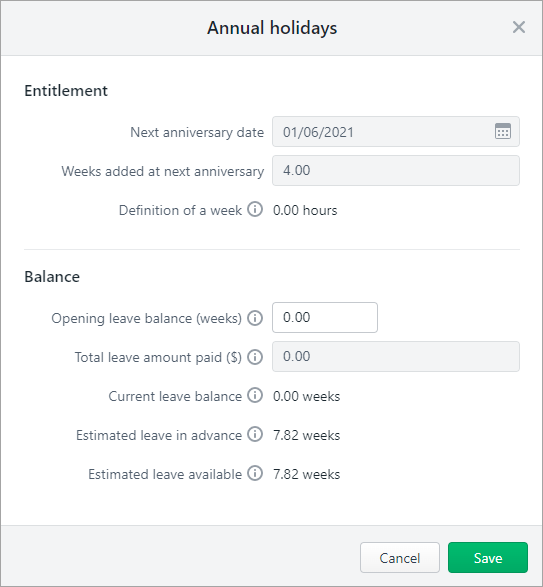Show info for Estimated leave in advance
The image size is (543, 587).
[255, 434]
